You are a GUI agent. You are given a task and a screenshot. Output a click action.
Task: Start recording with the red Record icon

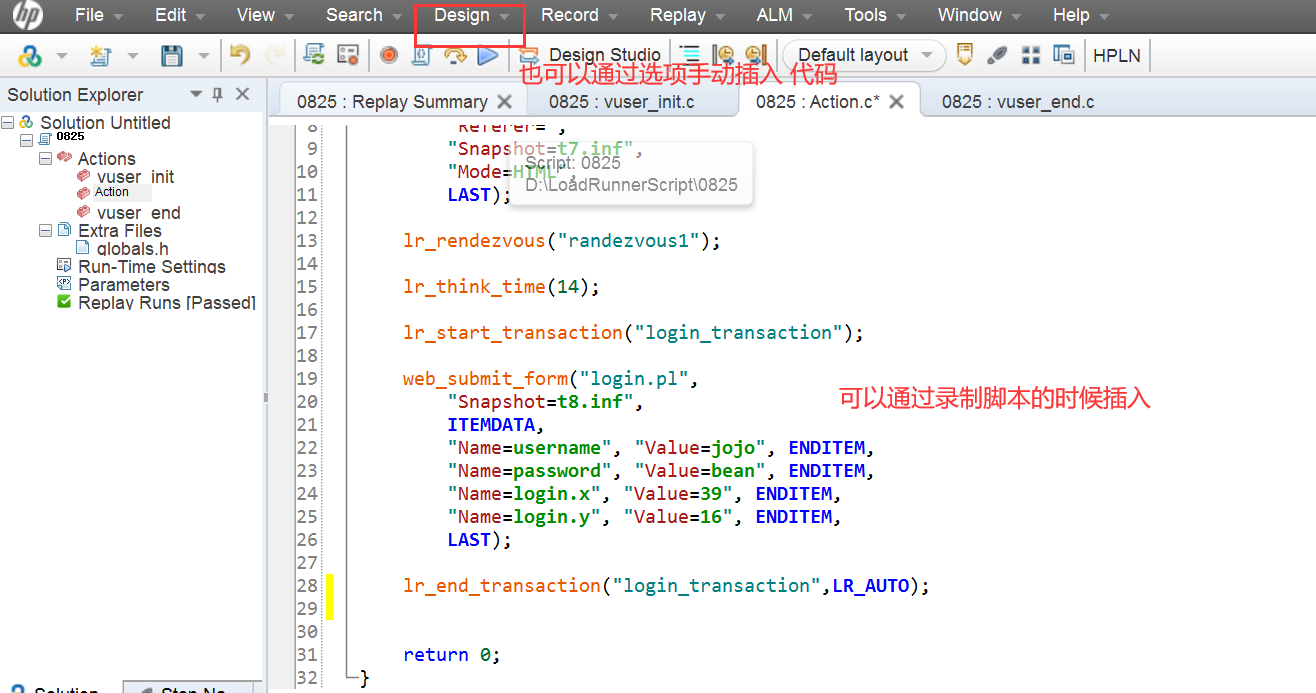pos(389,55)
